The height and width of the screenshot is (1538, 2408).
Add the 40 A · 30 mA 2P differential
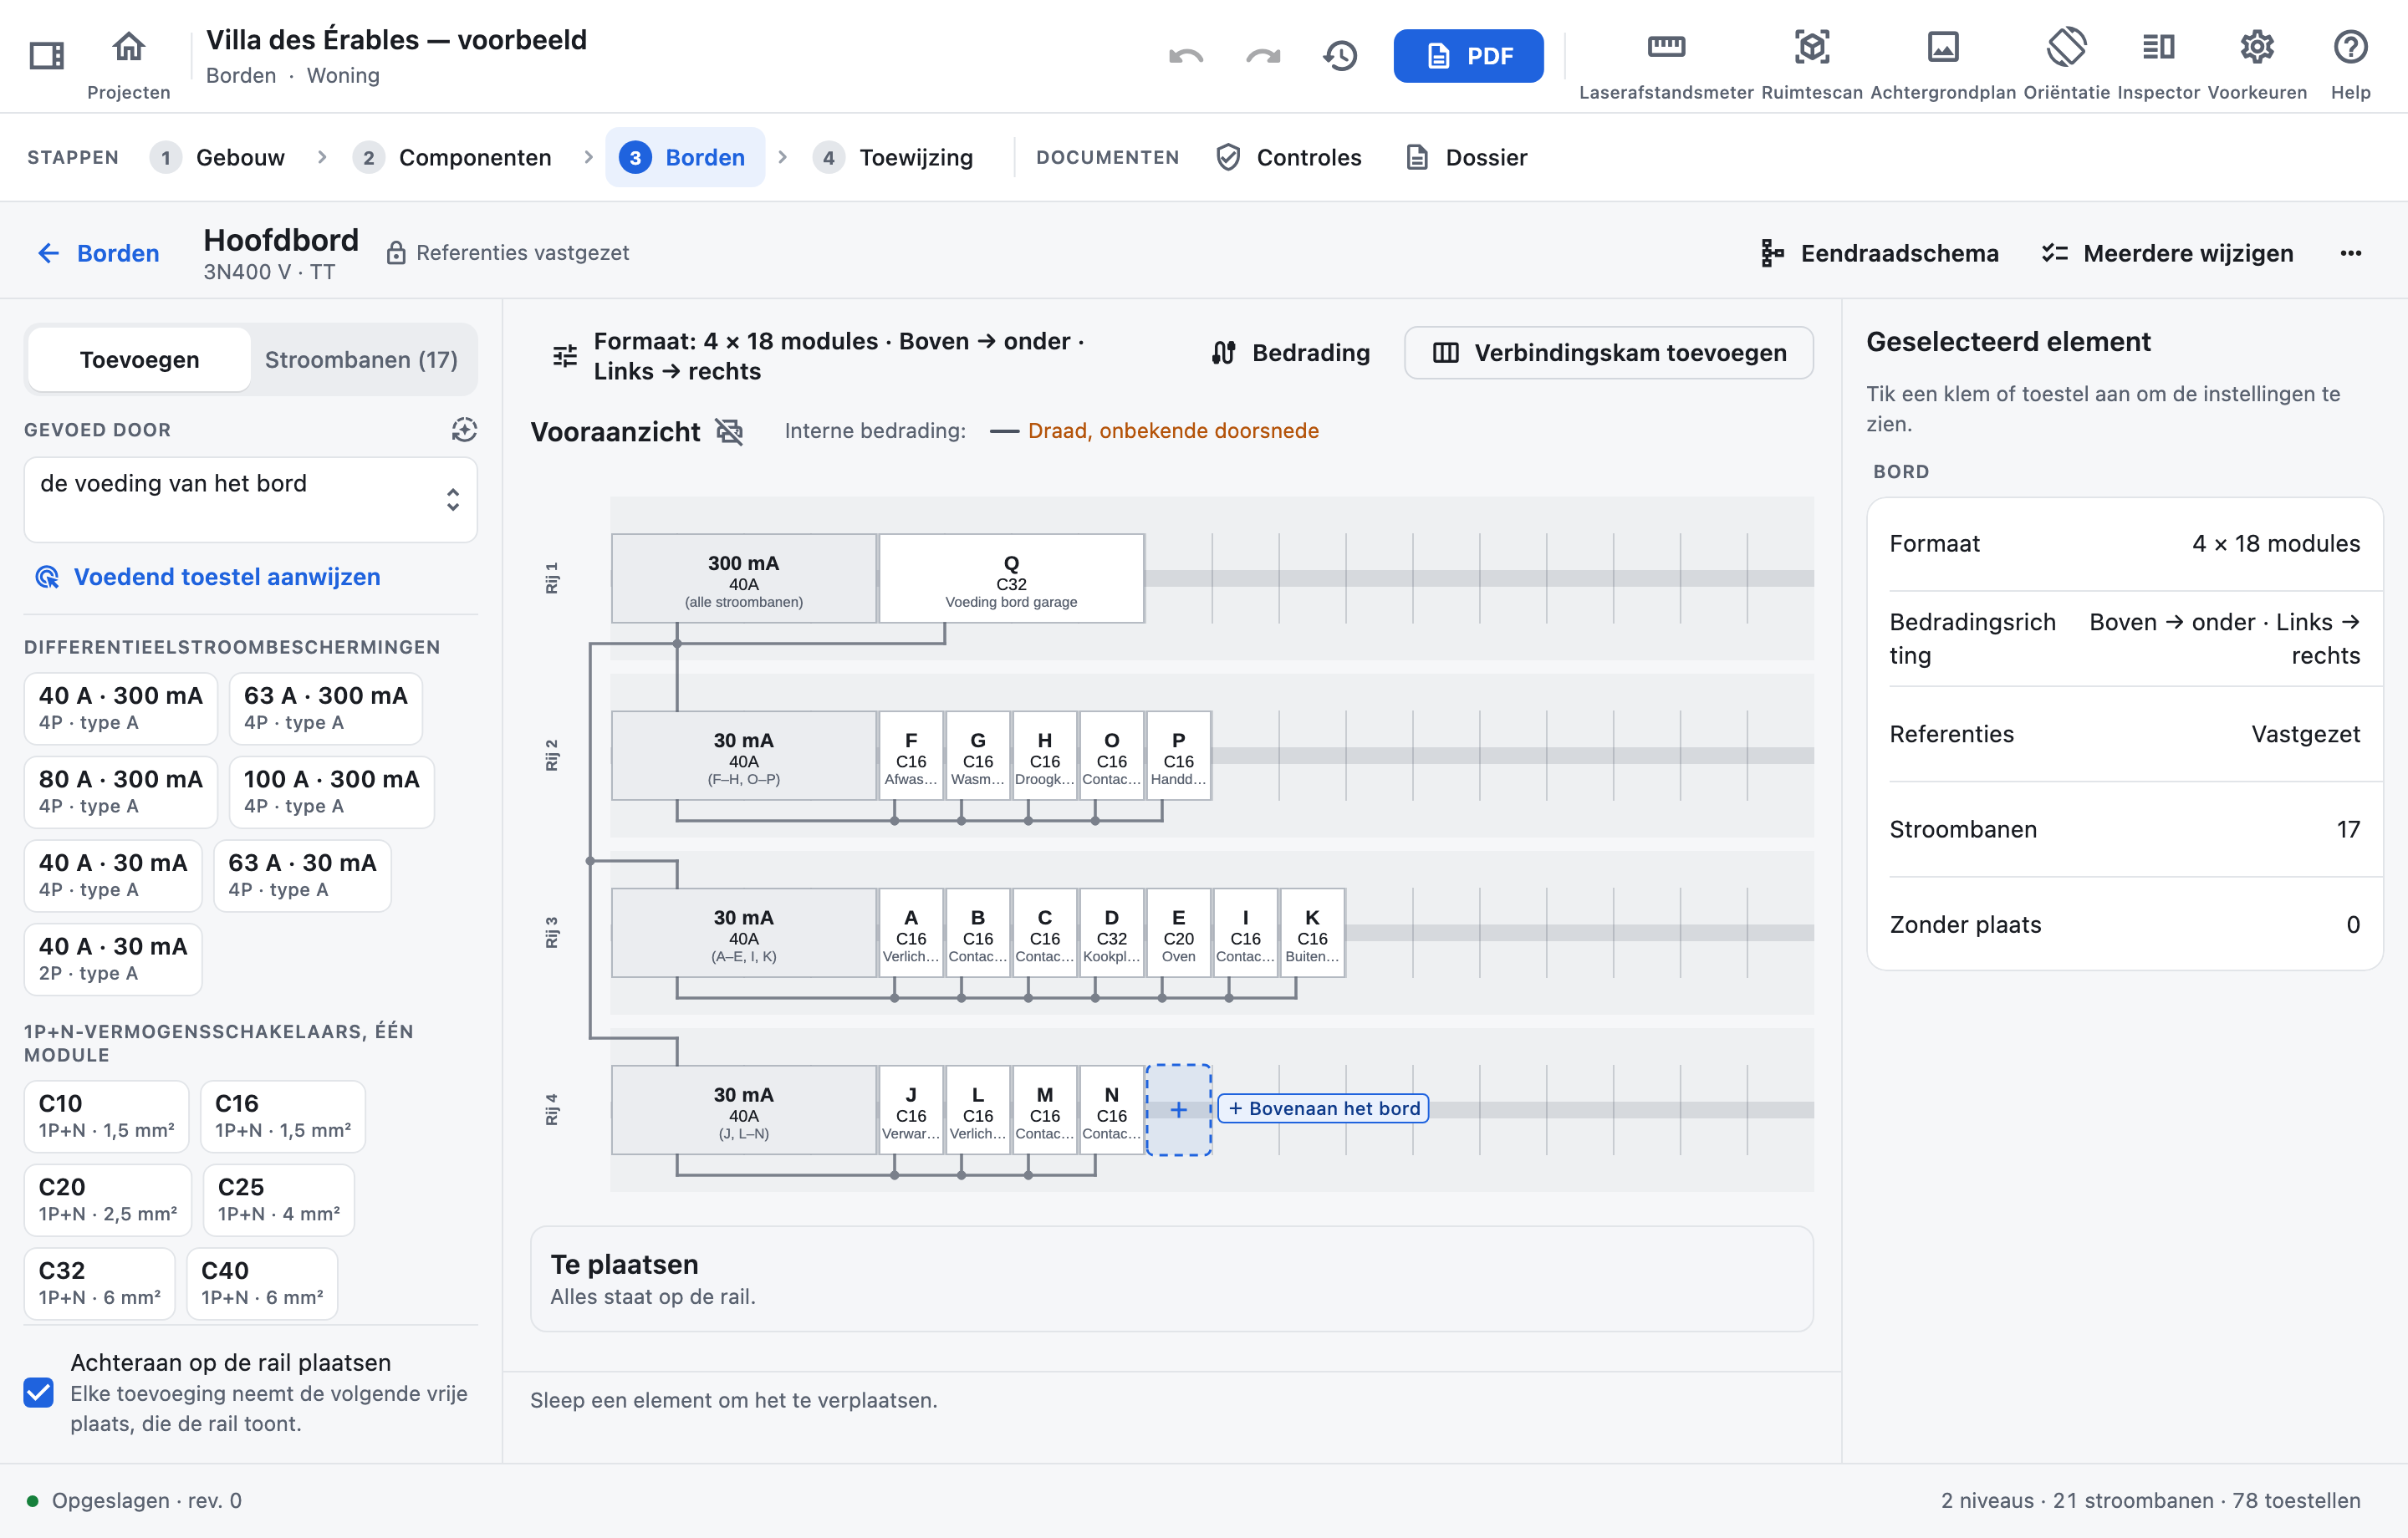click(113, 959)
